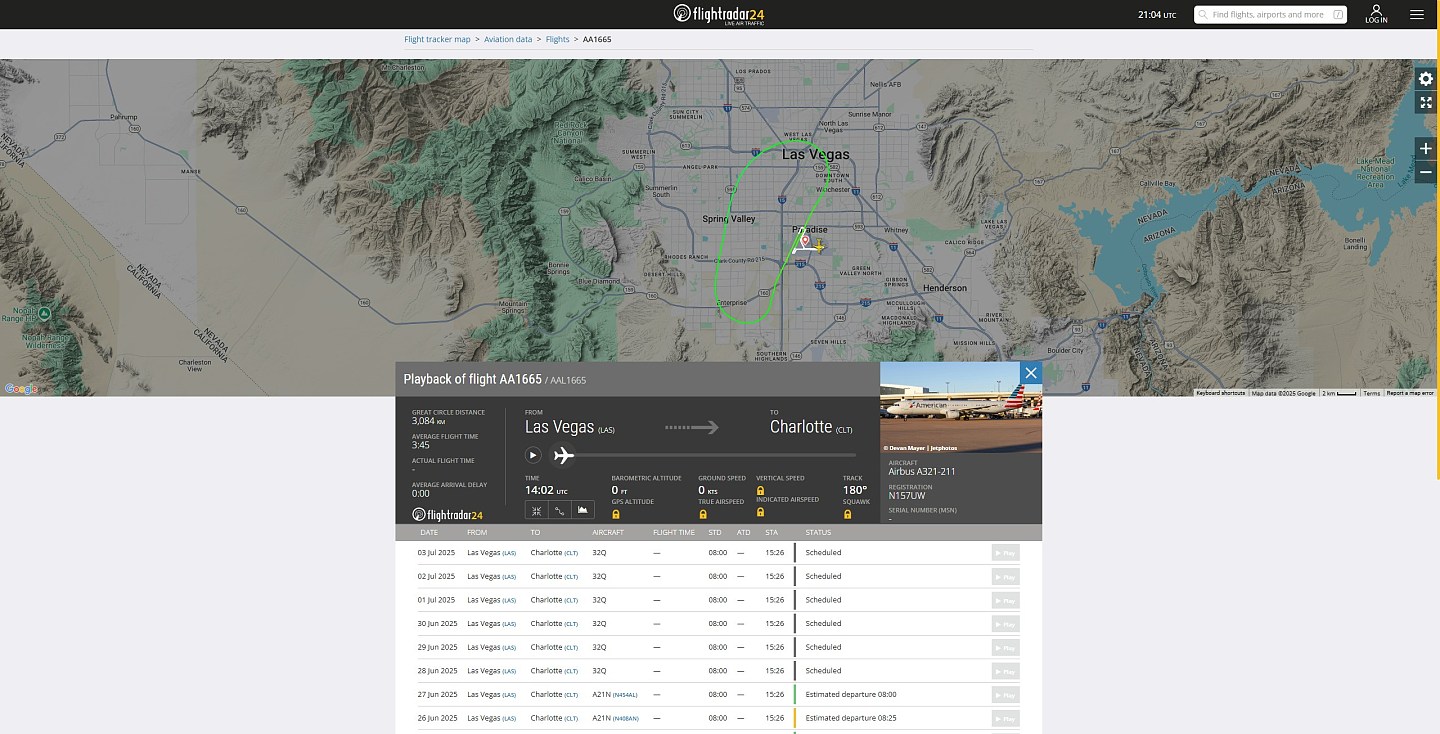Click the 'Devan Mayer | Jetphotos' photo credit
The image size is (1440, 734).
tap(921, 448)
